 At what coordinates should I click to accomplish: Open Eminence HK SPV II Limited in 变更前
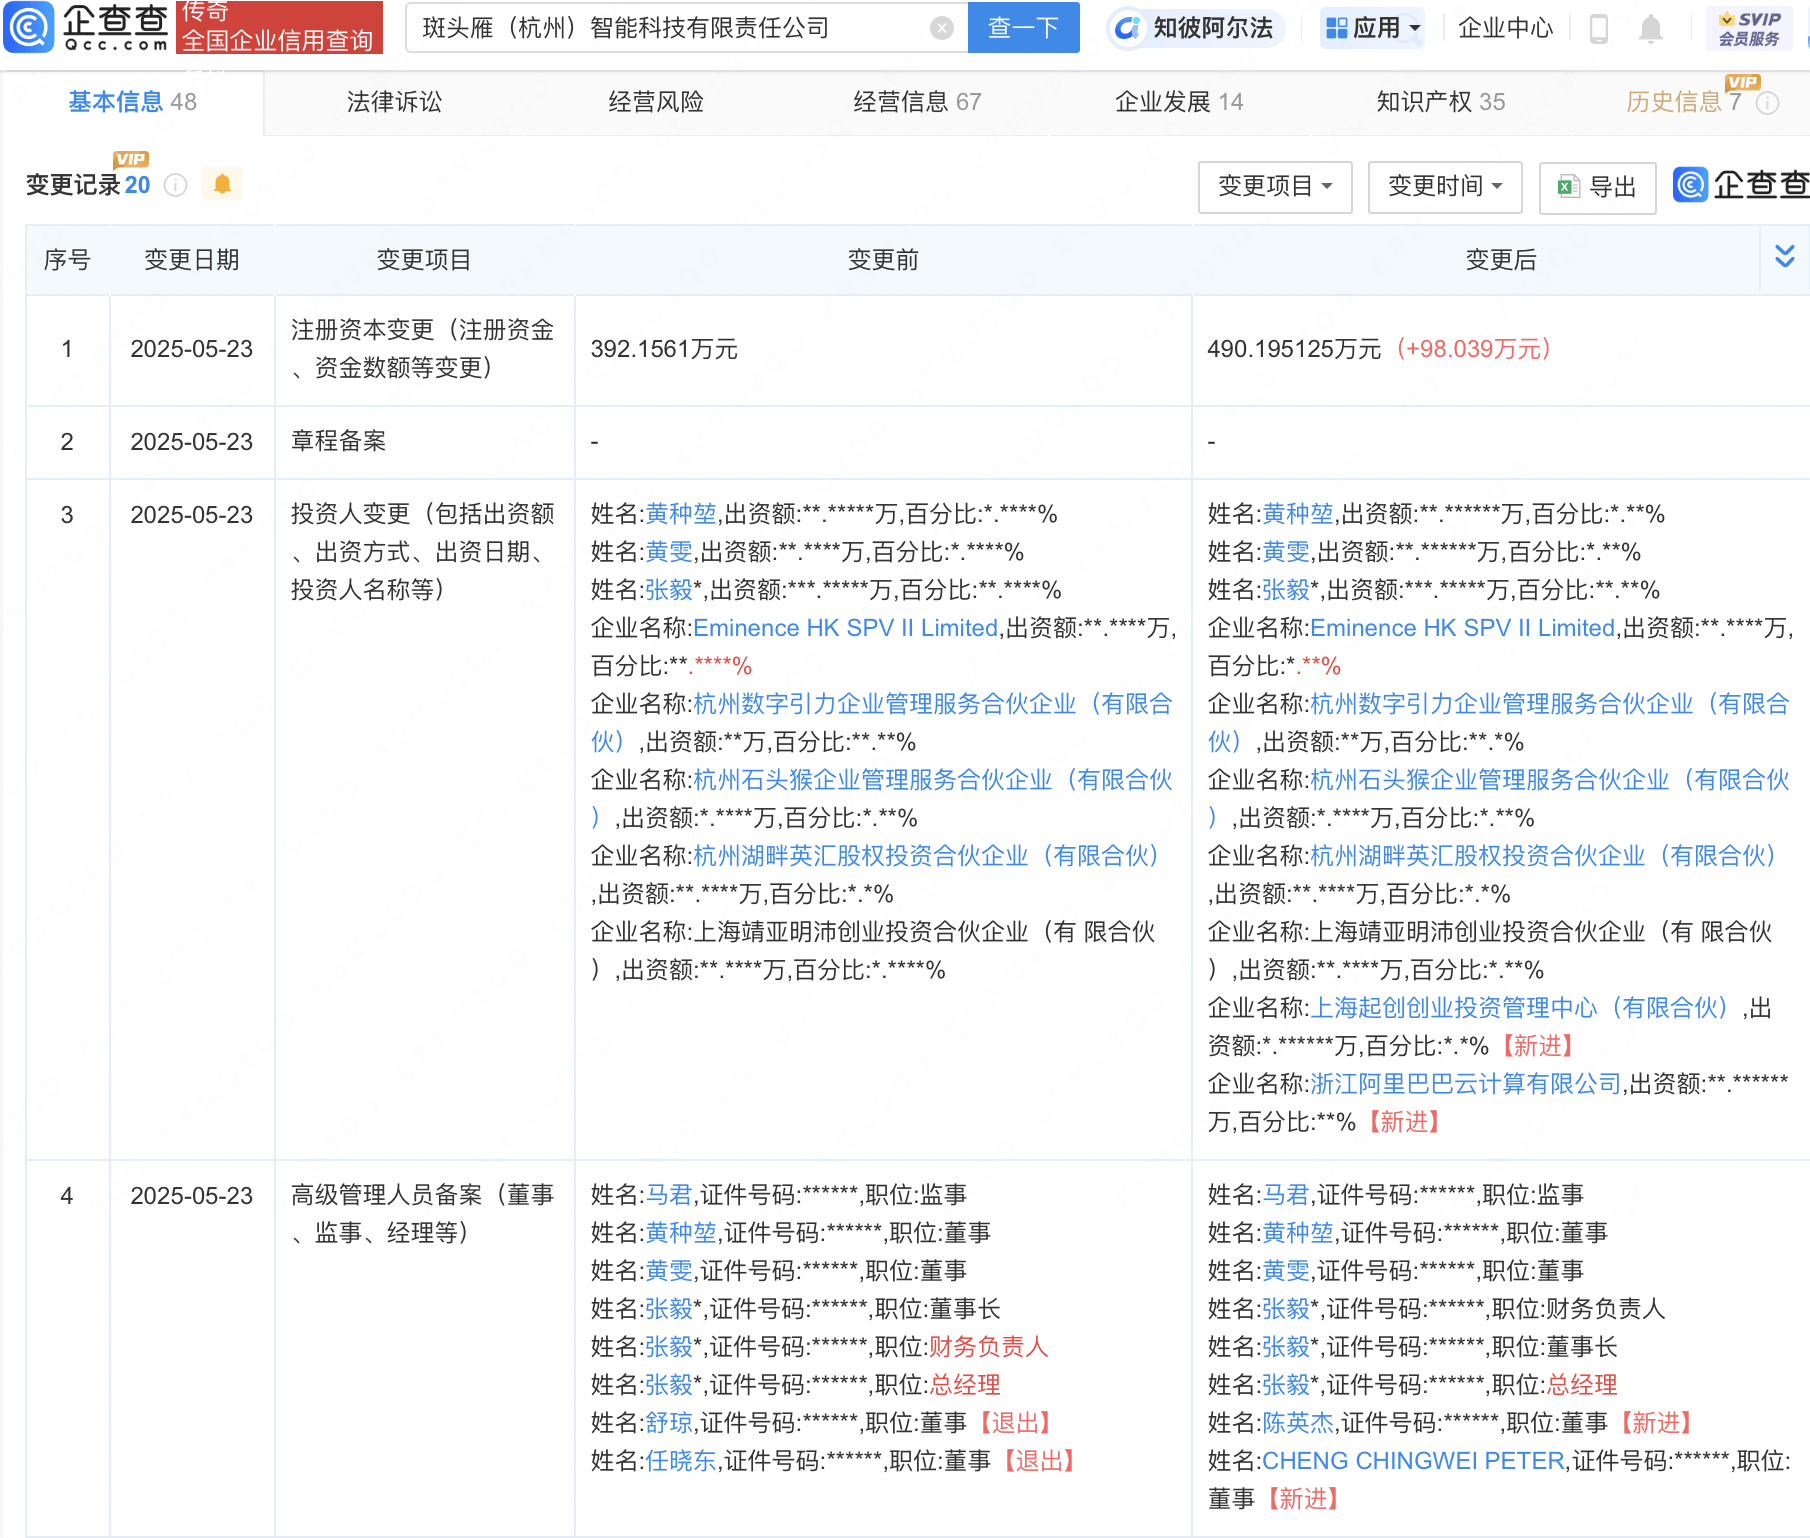(x=846, y=628)
